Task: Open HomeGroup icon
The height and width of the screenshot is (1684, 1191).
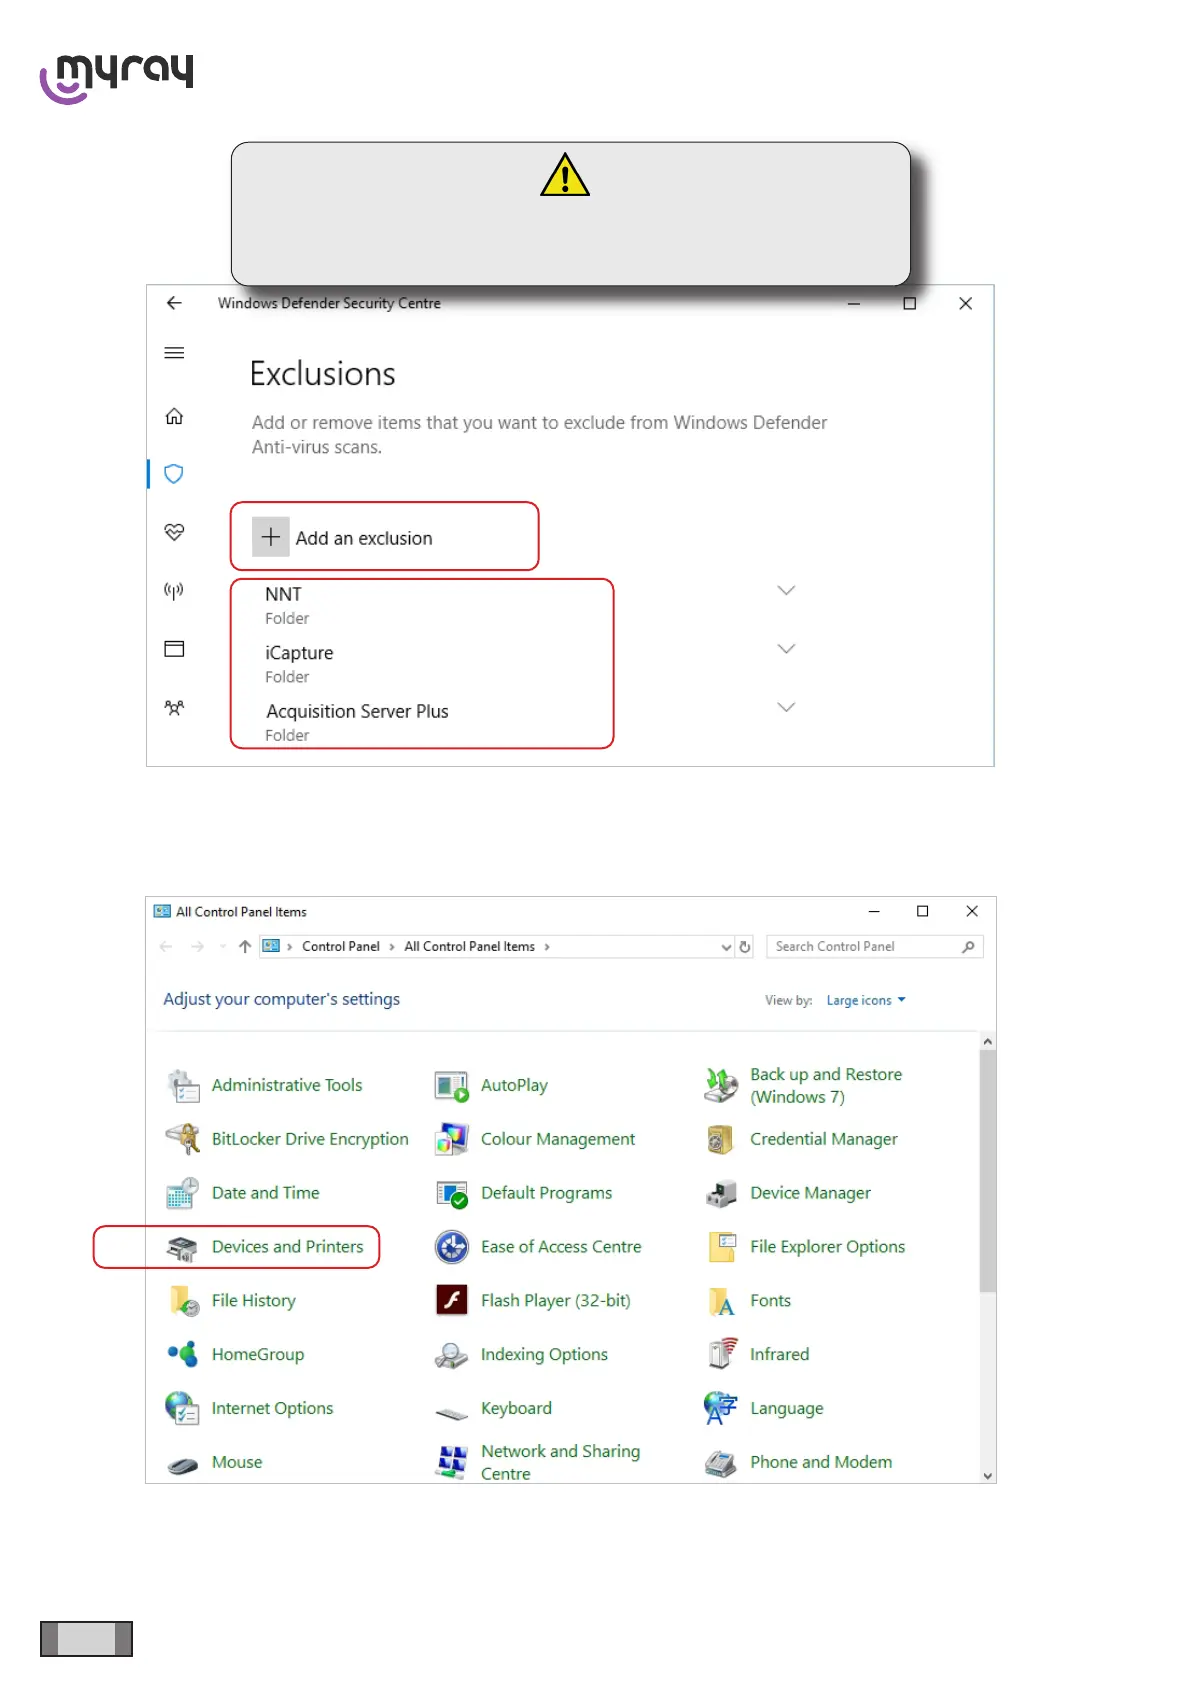Action: [183, 1354]
